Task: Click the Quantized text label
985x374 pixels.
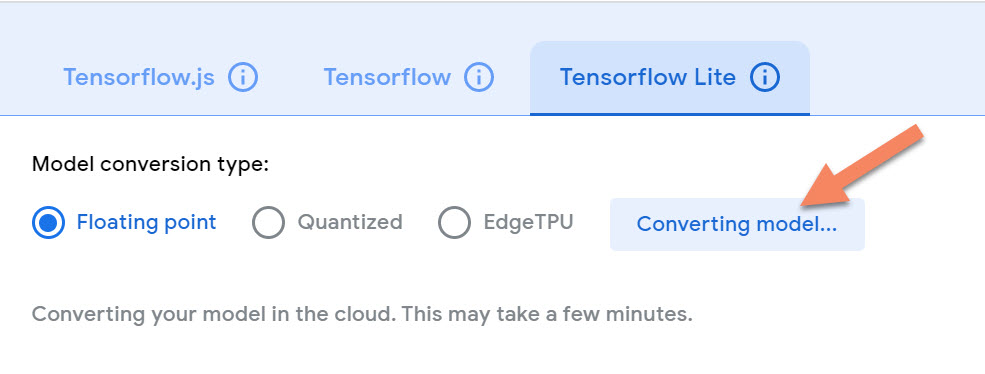Action: 350,222
